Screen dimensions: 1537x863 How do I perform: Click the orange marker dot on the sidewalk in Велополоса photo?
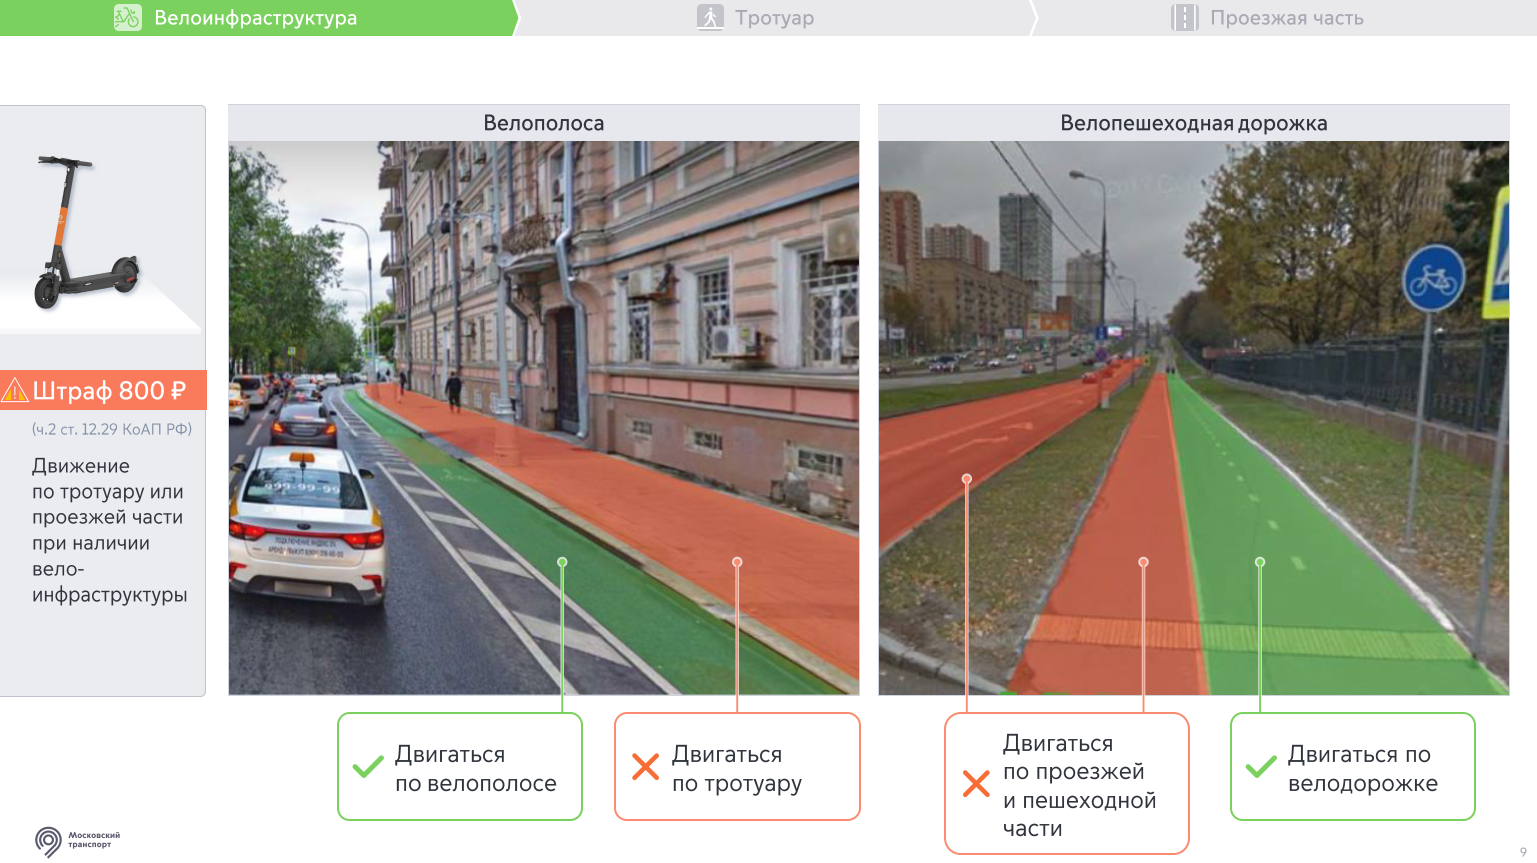coord(737,562)
